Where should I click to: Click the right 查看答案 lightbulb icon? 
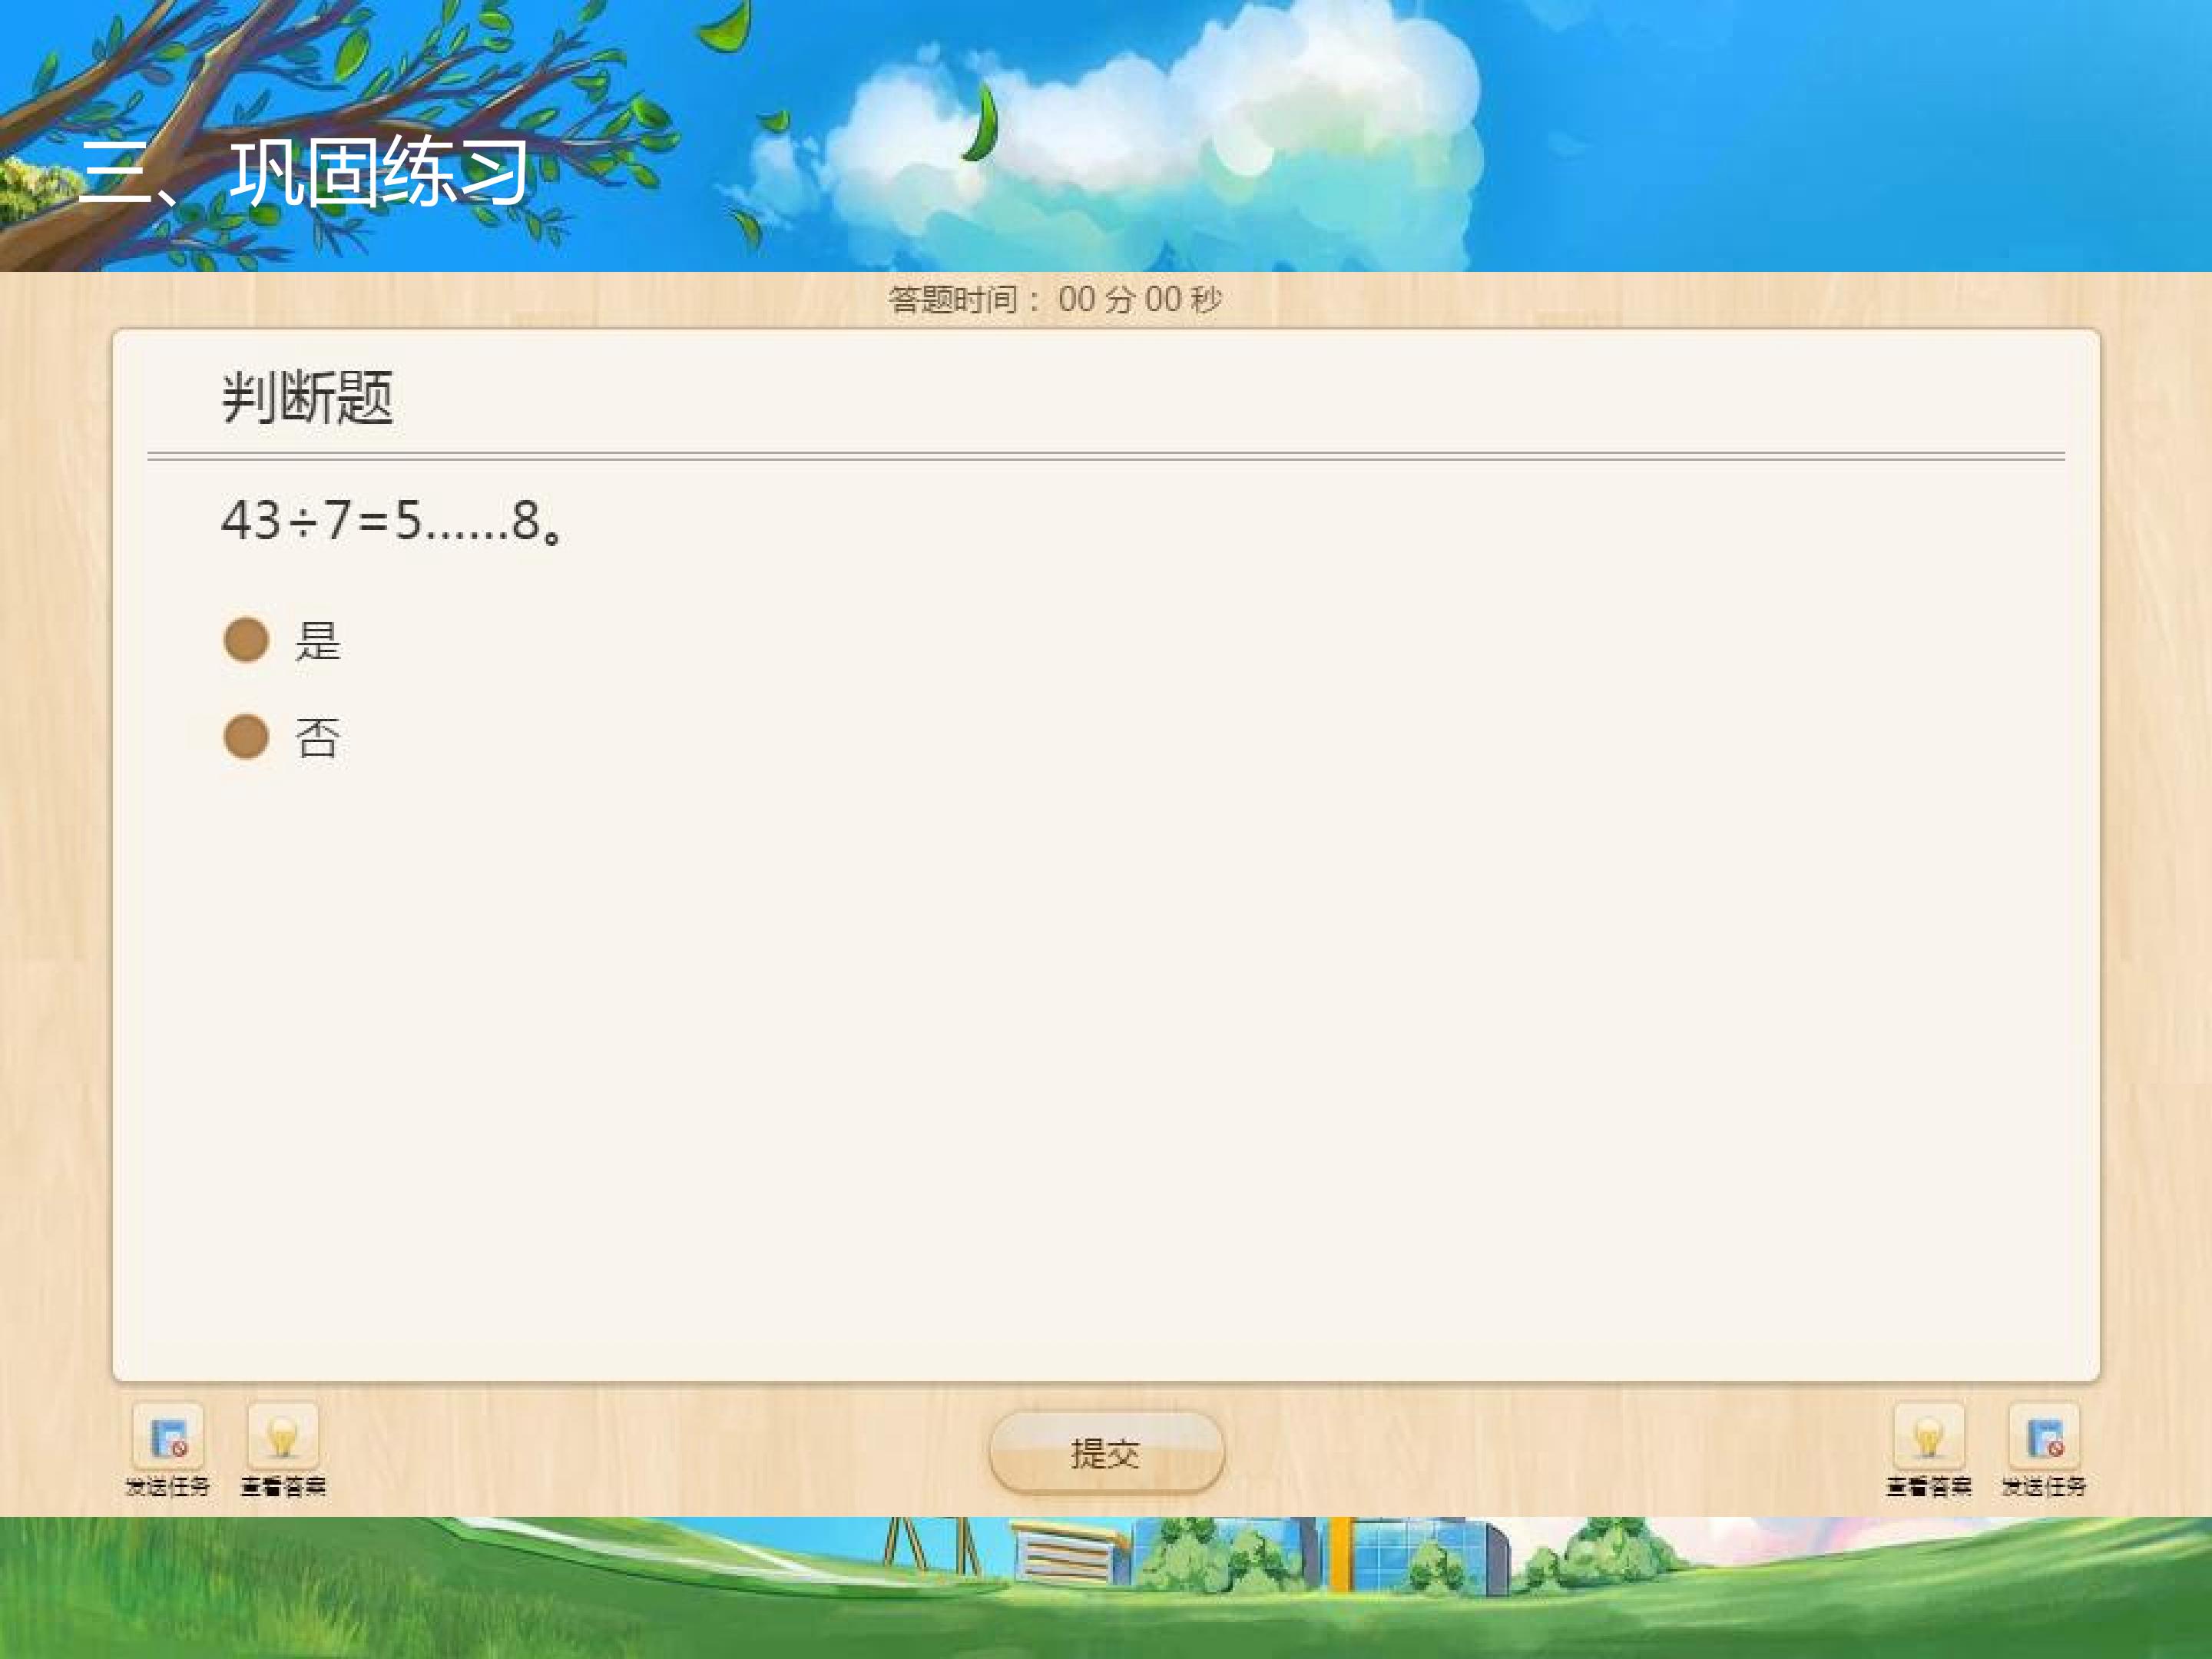click(x=1928, y=1437)
